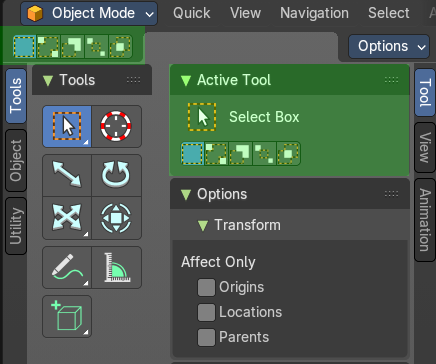Grab the Options panel drag handle
Screen dimensions: 436x364
[x=391, y=194]
